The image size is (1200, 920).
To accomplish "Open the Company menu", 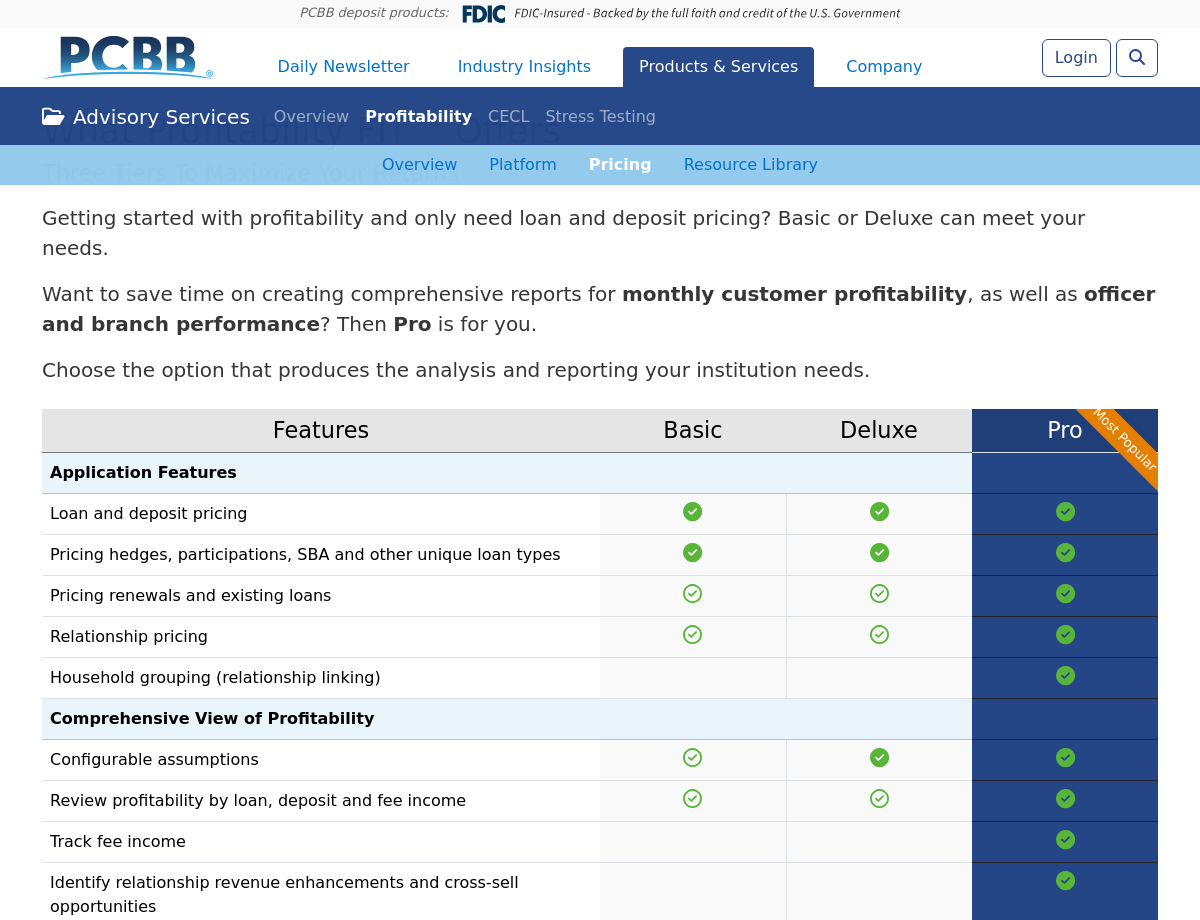I will pyautogui.click(x=884, y=67).
